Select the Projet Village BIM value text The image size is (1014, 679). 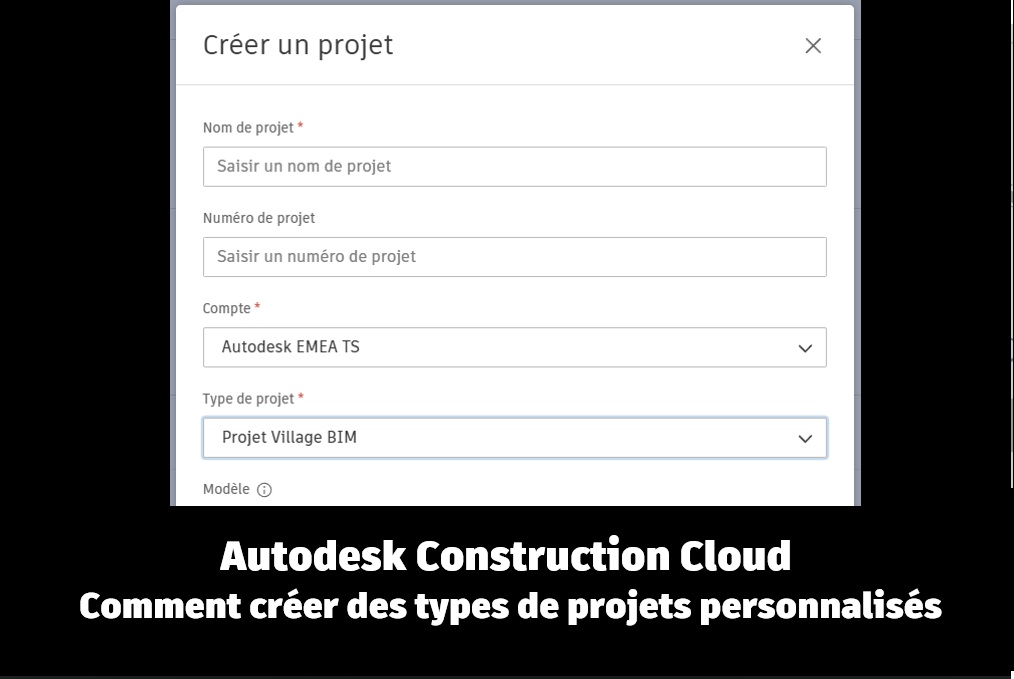pyautogui.click(x=287, y=437)
